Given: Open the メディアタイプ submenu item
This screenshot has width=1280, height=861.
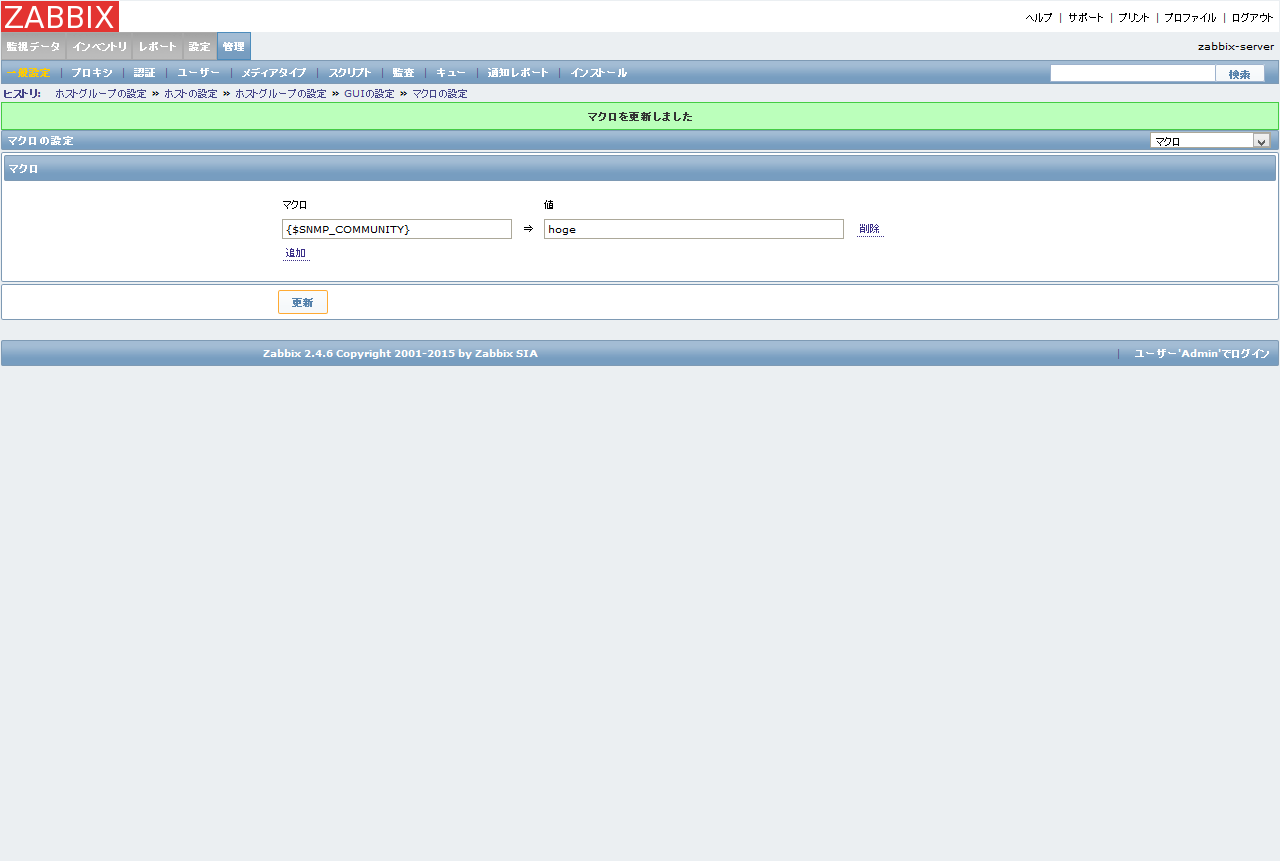Looking at the screenshot, I should (x=273, y=72).
